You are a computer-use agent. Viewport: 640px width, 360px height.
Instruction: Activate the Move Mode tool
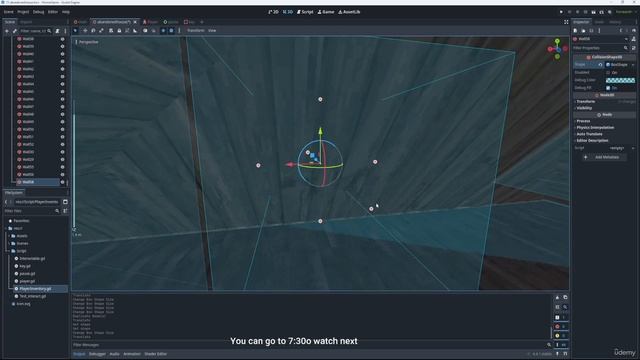point(85,31)
